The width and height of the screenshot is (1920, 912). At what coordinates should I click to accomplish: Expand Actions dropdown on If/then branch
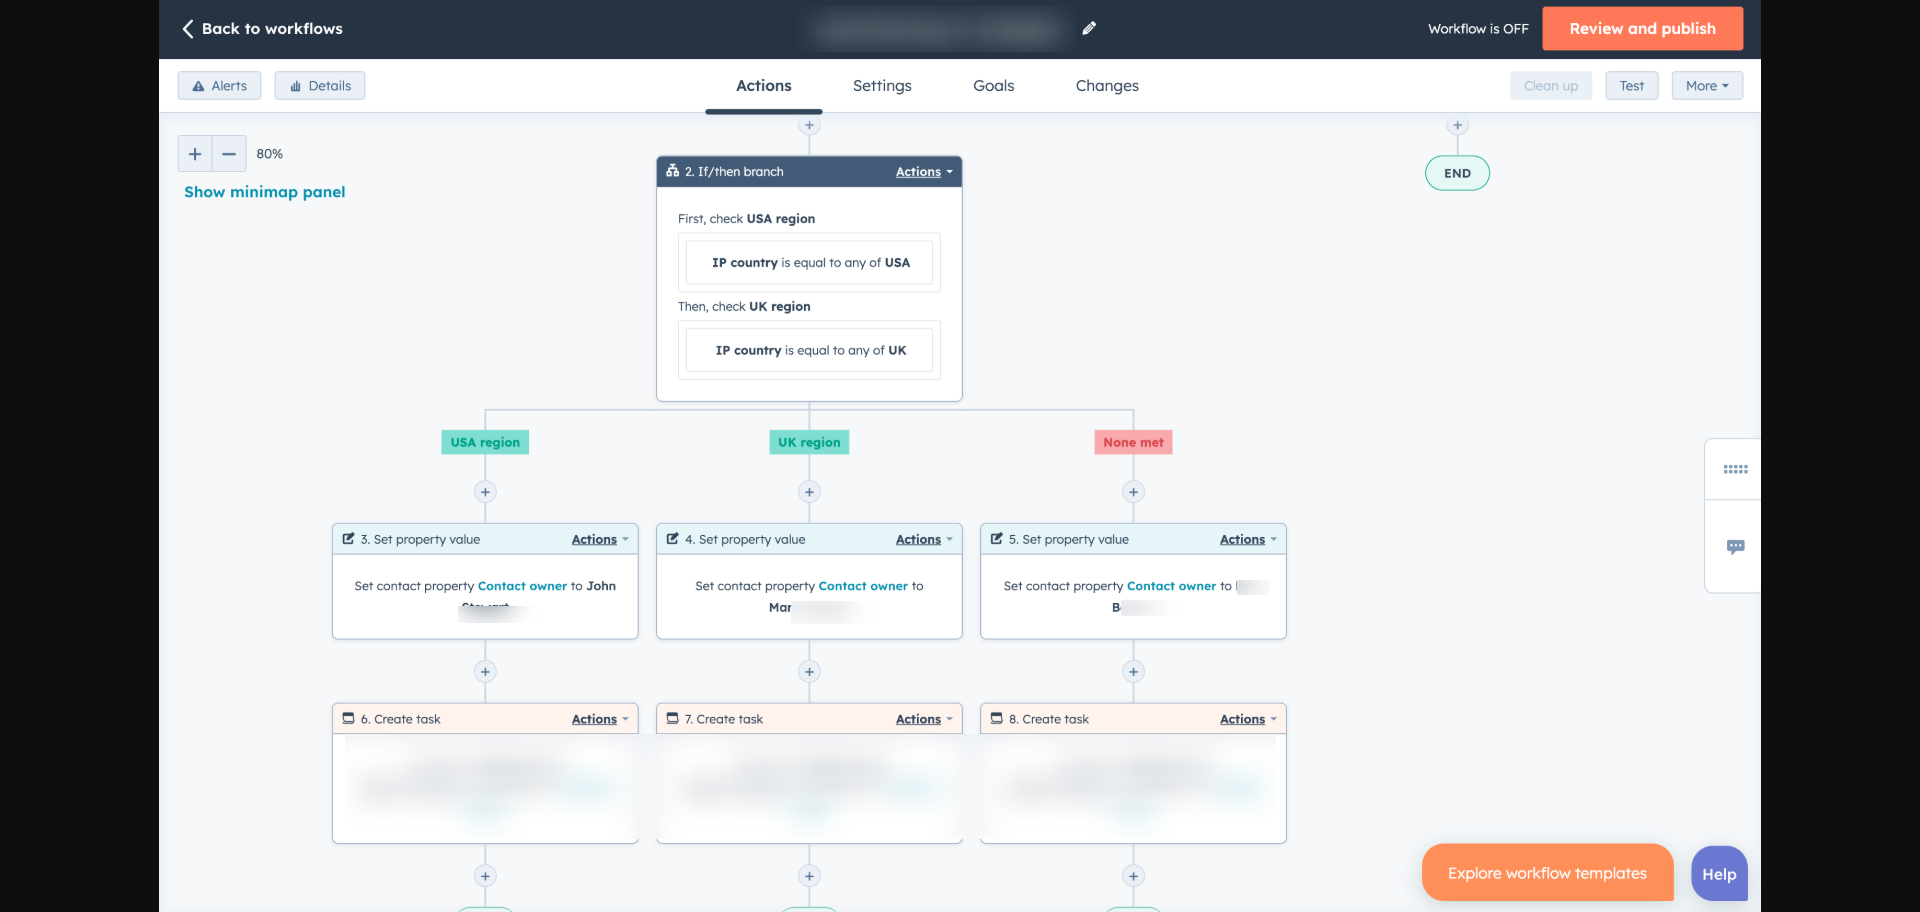point(923,172)
